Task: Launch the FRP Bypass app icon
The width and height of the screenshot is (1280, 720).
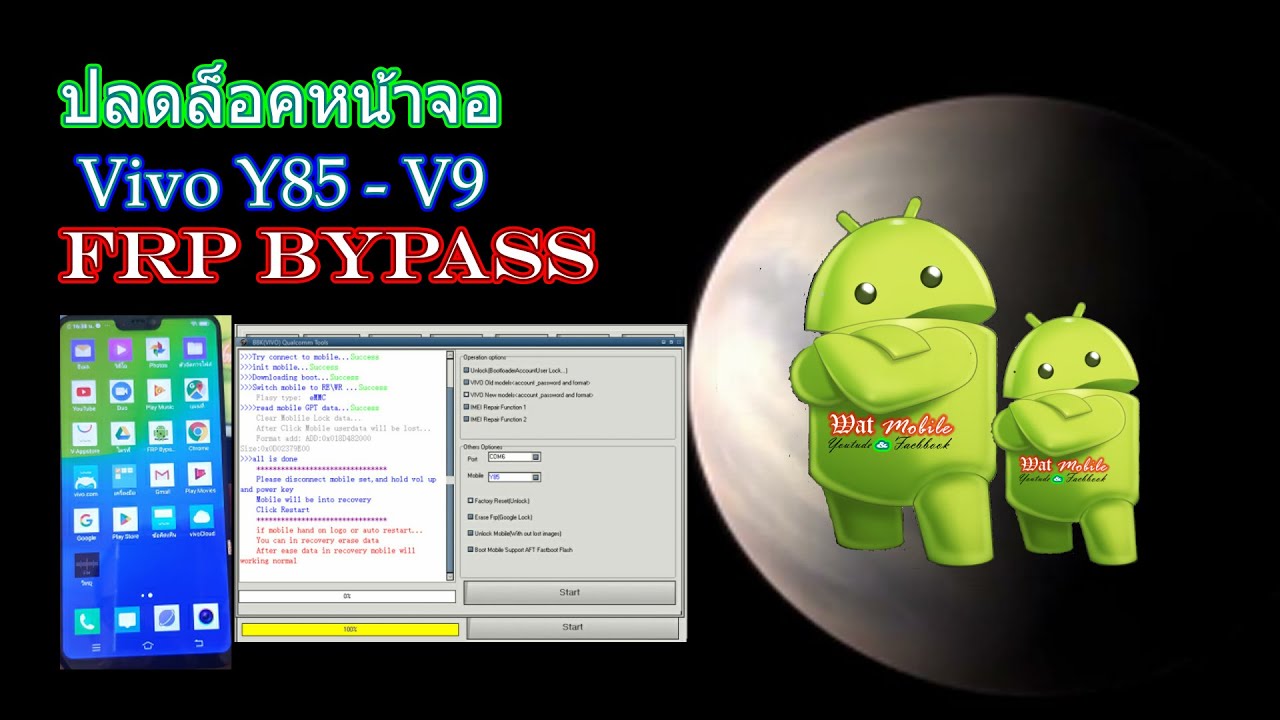Action: pos(160,434)
